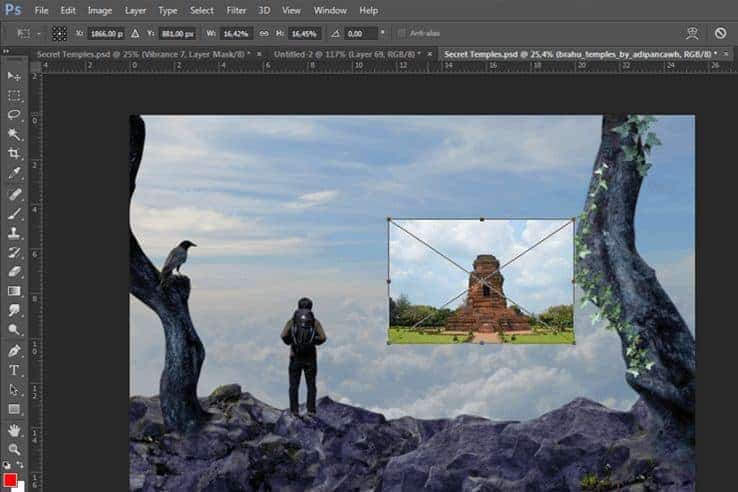
Task: Toggle maintain aspect ratio link
Action: tap(264, 33)
